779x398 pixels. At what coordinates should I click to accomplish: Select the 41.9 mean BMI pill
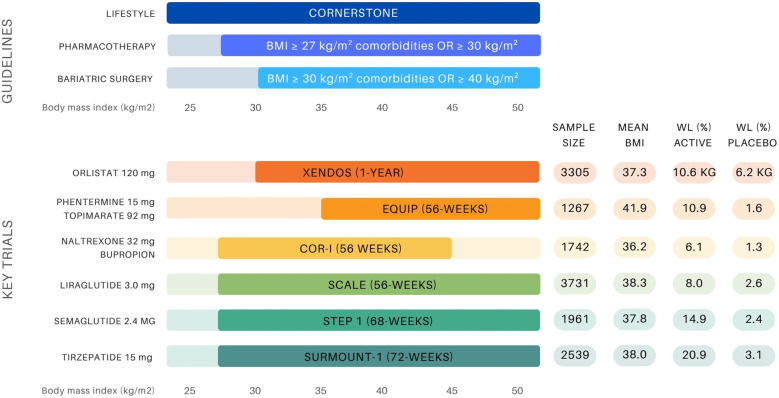point(634,208)
